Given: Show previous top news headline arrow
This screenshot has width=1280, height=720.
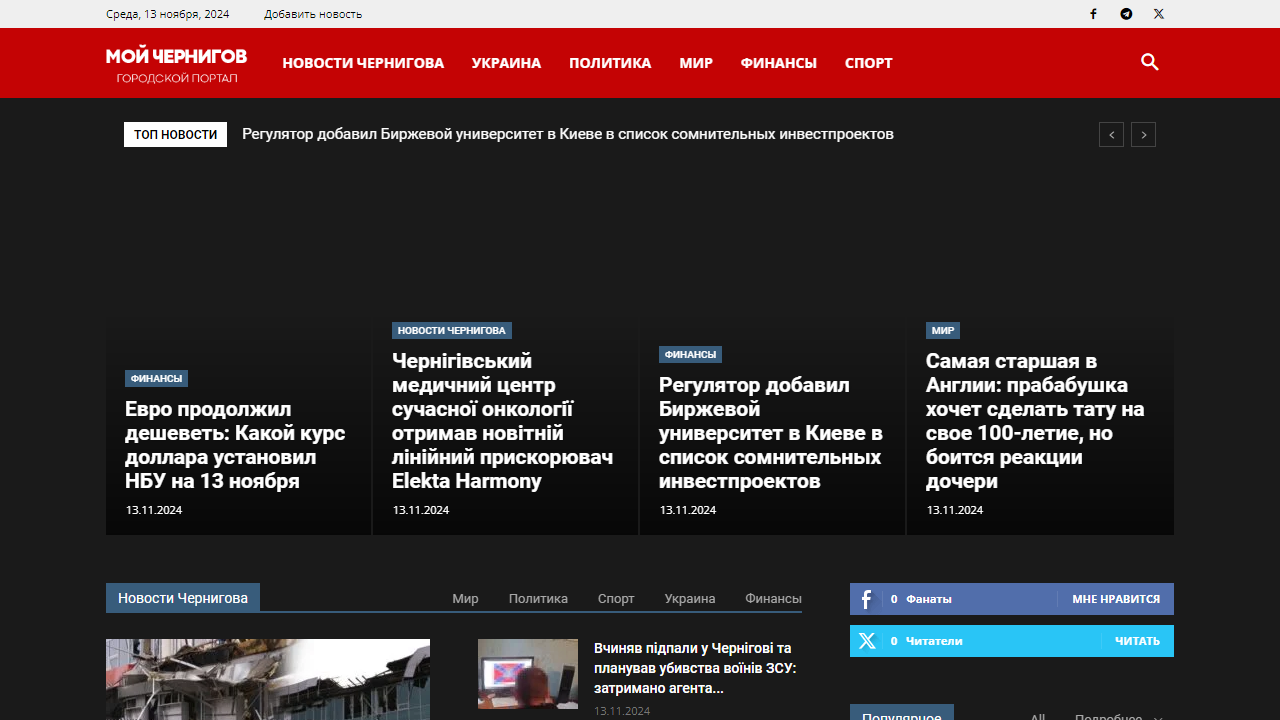Looking at the screenshot, I should [x=1111, y=135].
